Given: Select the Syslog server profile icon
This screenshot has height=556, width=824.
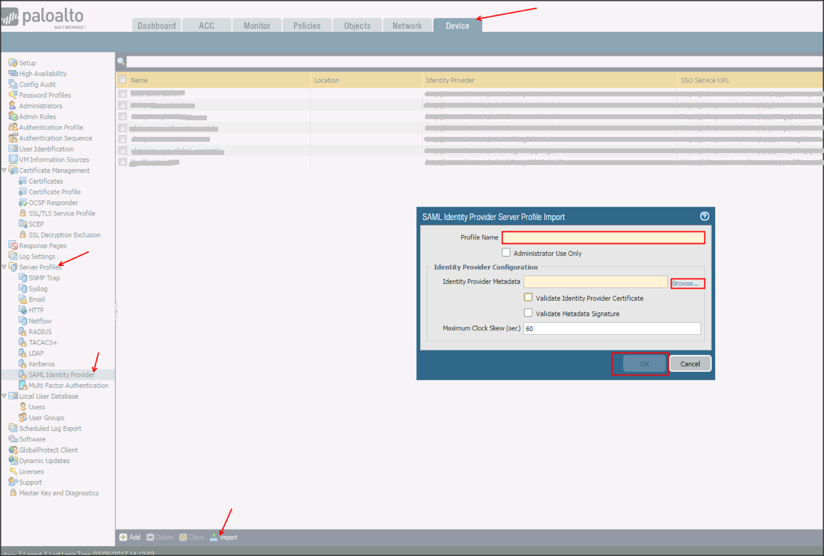Looking at the screenshot, I should tap(23, 289).
